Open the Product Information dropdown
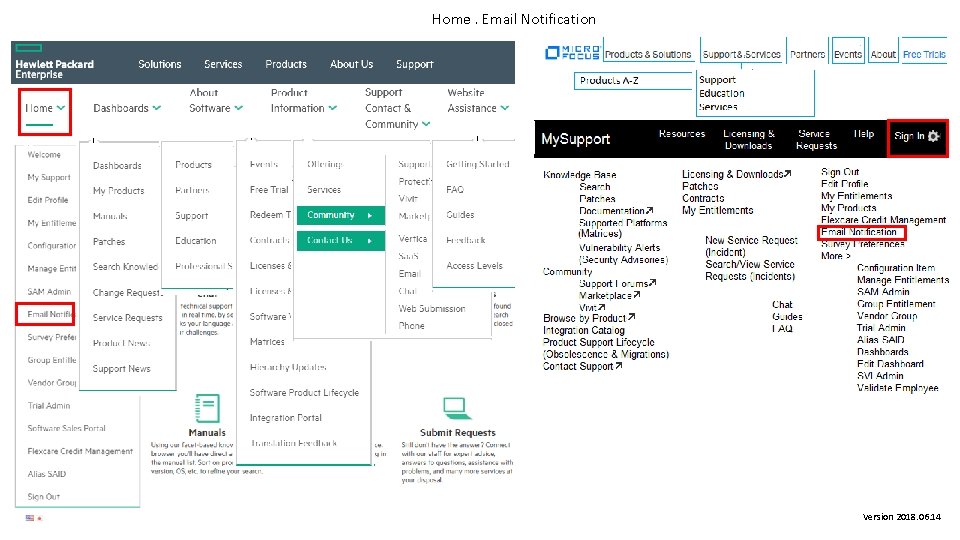This screenshot has height=540, width=960. [x=304, y=100]
